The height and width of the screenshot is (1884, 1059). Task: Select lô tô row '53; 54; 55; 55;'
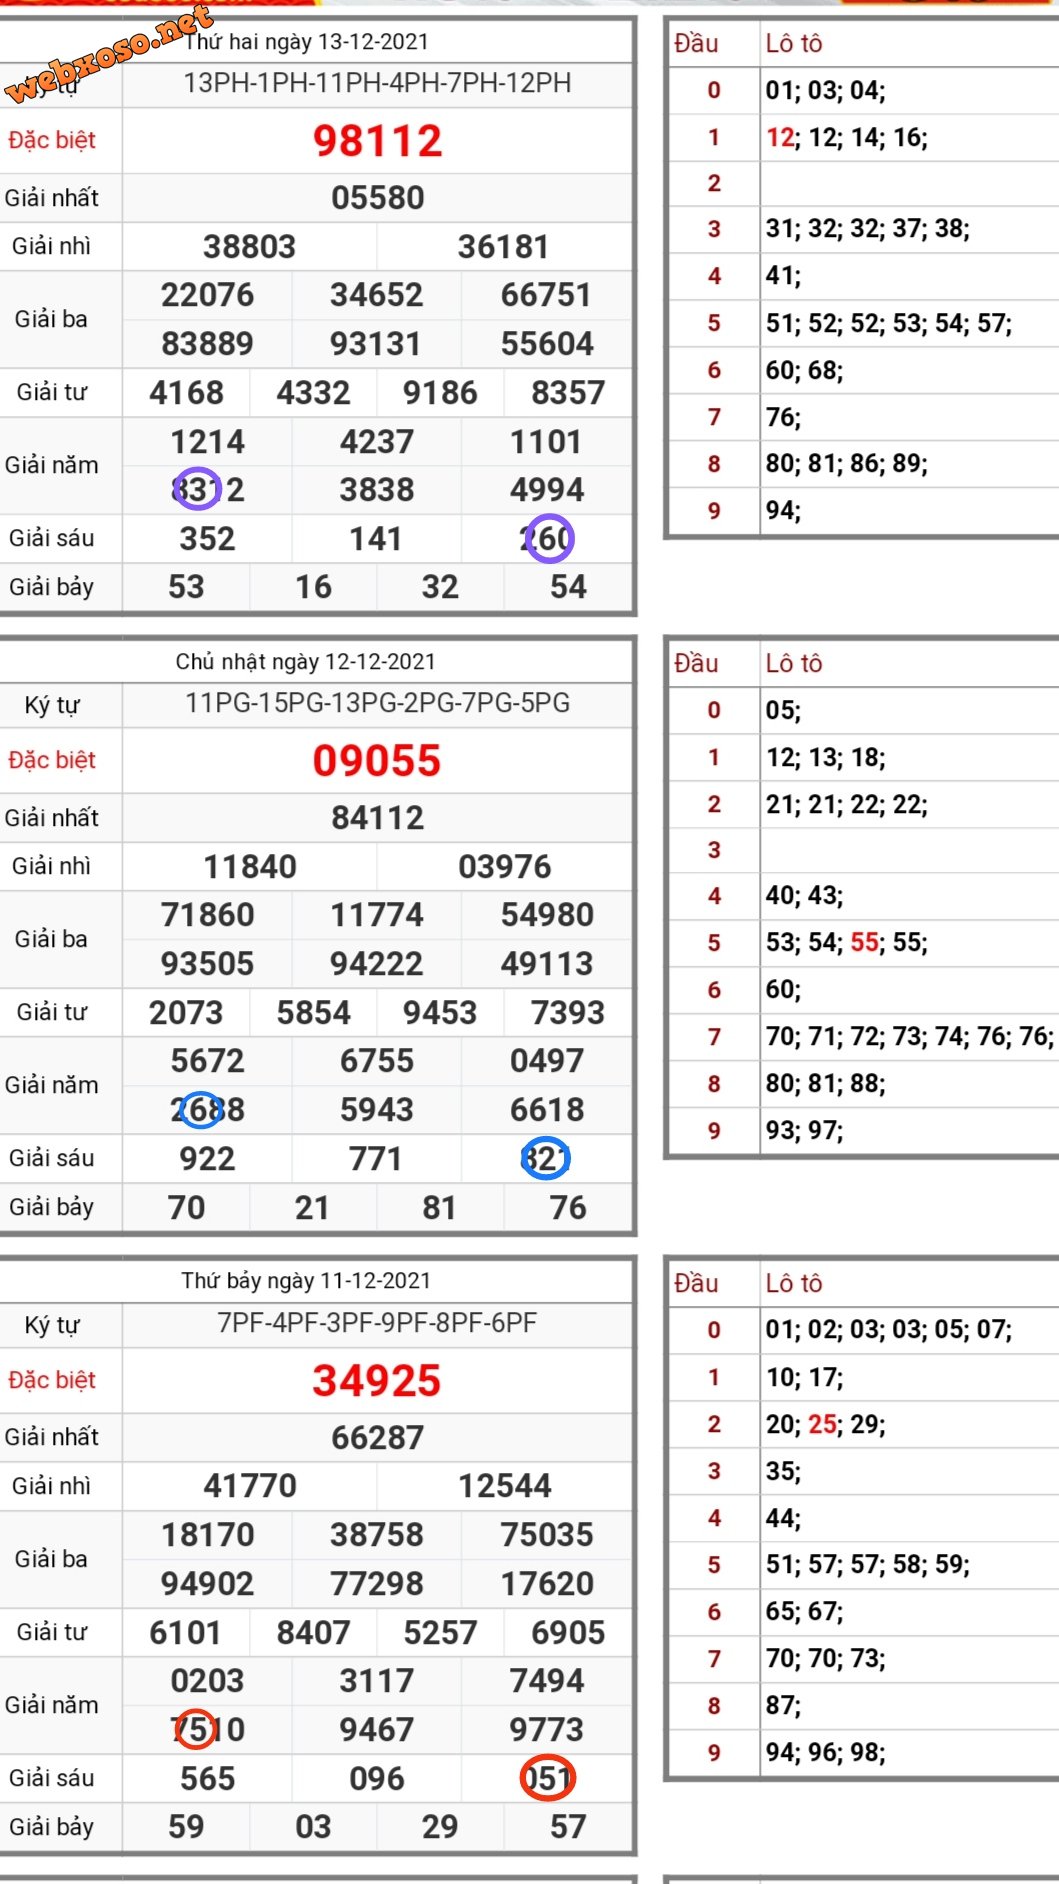pyautogui.click(x=847, y=943)
